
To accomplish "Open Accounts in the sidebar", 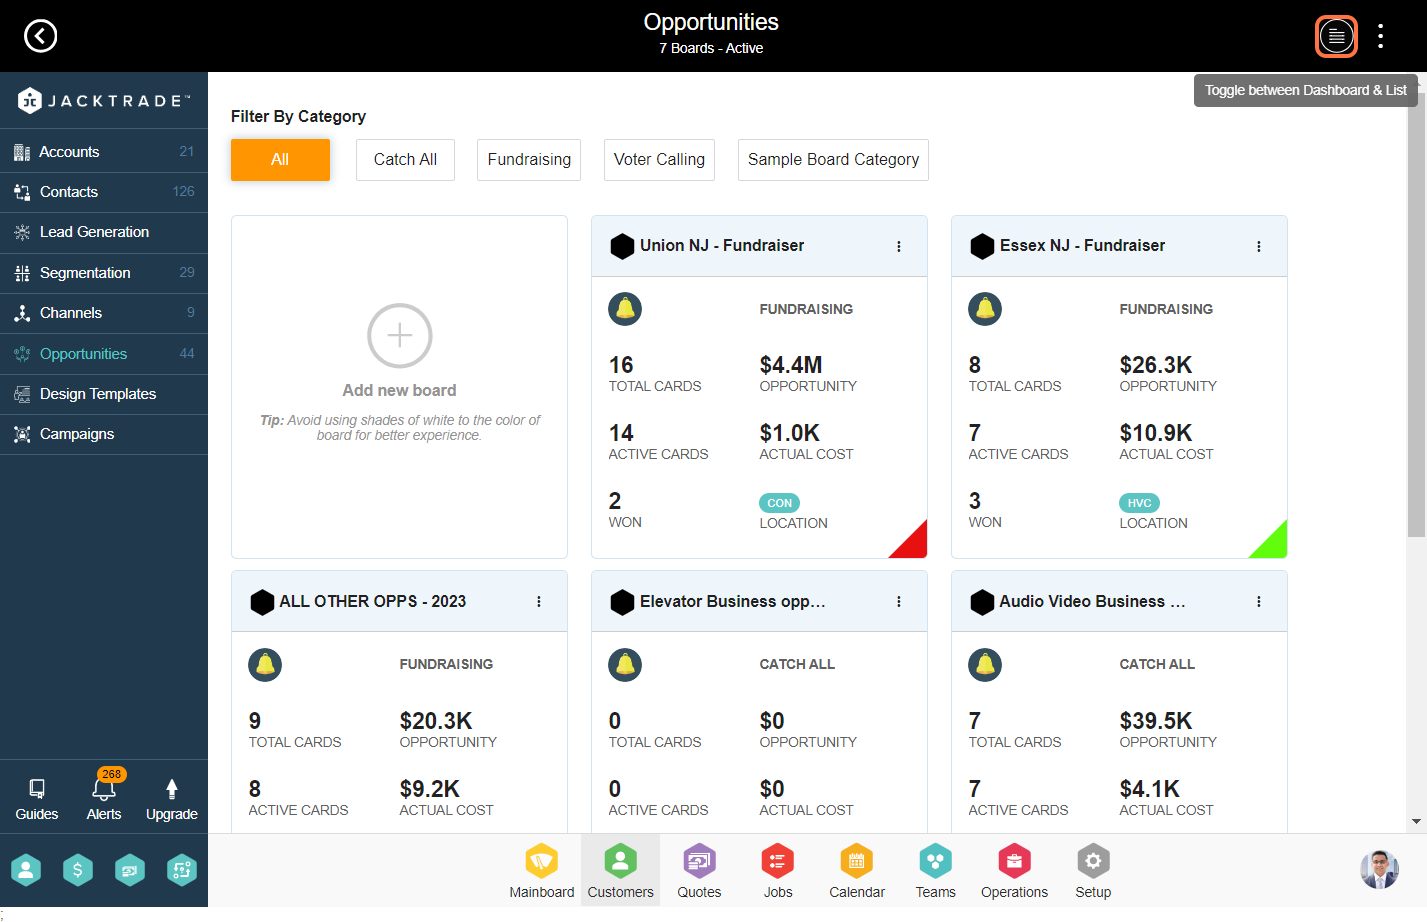I will pyautogui.click(x=104, y=152).
